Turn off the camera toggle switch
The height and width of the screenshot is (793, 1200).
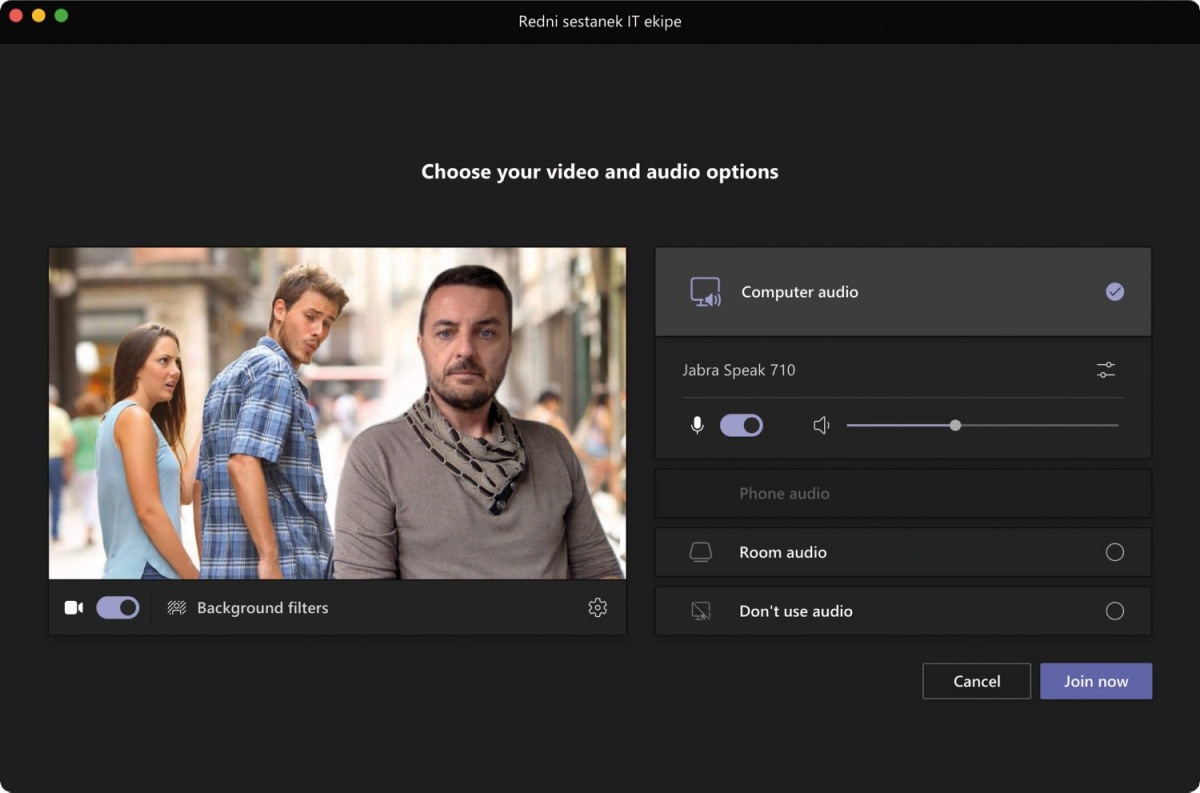point(118,607)
